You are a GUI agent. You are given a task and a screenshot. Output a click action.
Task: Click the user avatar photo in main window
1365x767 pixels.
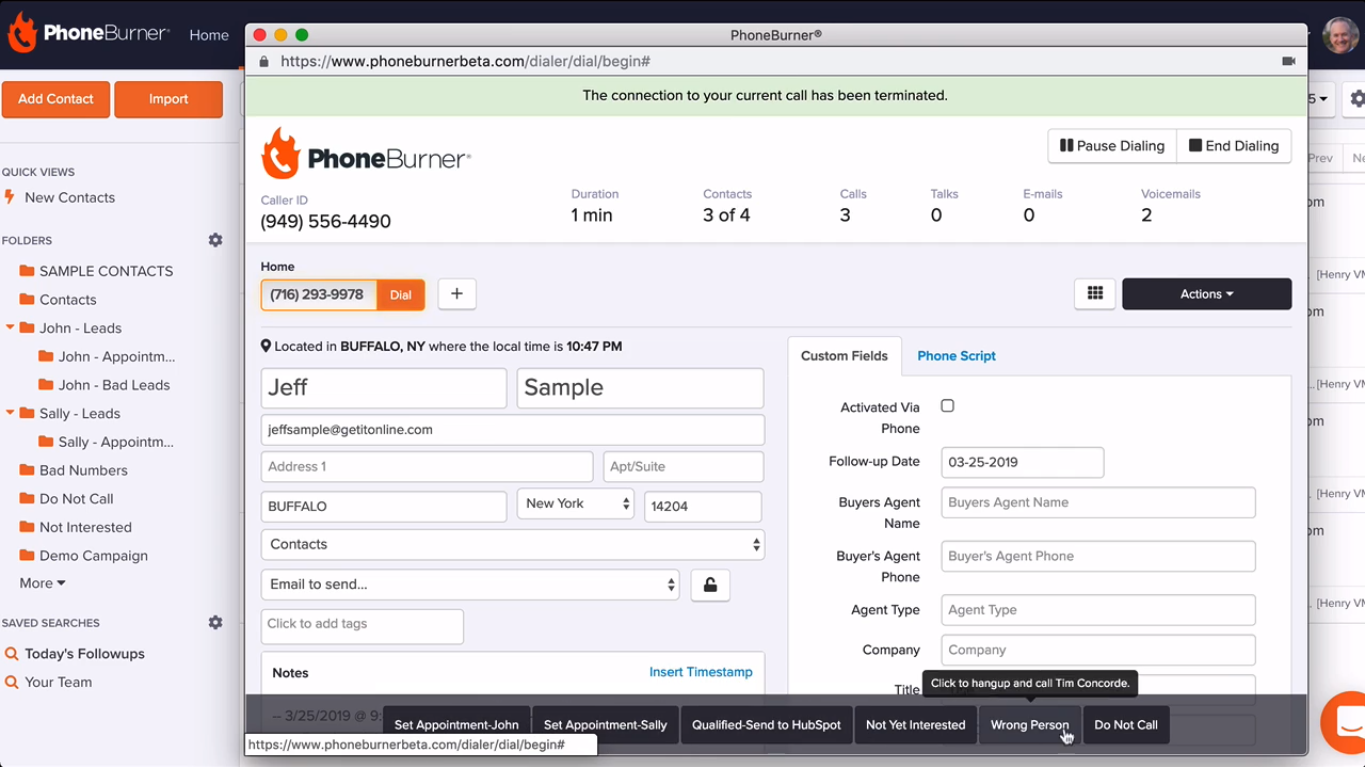click(1340, 35)
